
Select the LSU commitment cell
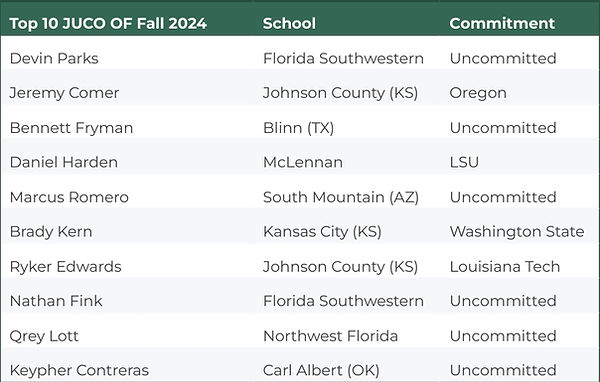464,162
